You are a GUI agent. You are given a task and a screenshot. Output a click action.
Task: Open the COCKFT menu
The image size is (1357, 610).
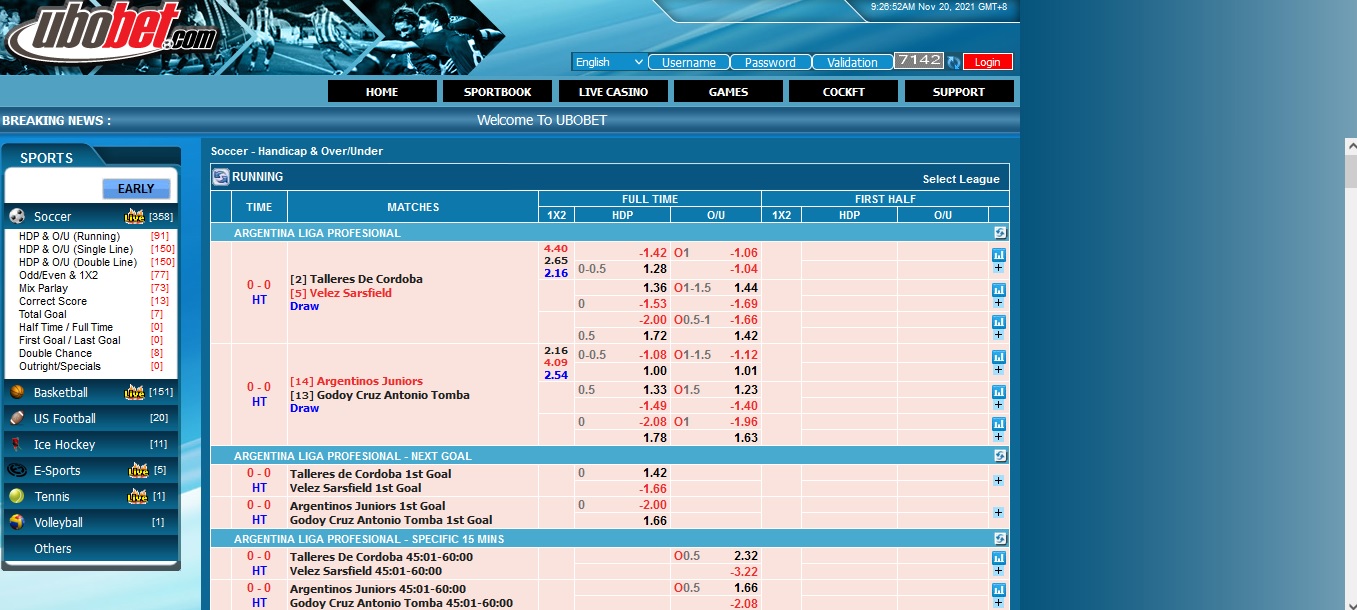[x=844, y=91]
